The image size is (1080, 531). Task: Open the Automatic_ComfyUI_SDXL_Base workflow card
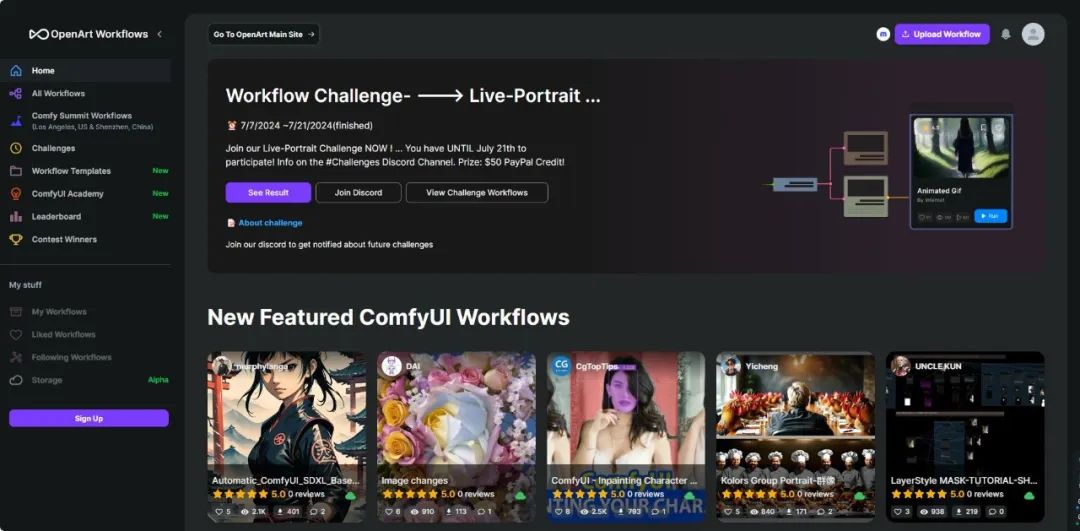pyautogui.click(x=287, y=437)
